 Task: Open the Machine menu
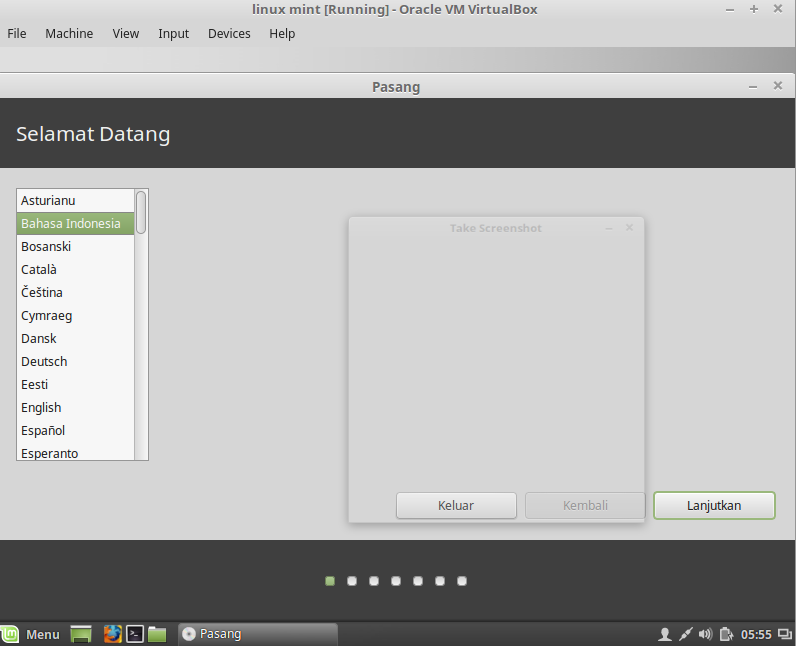tap(69, 33)
